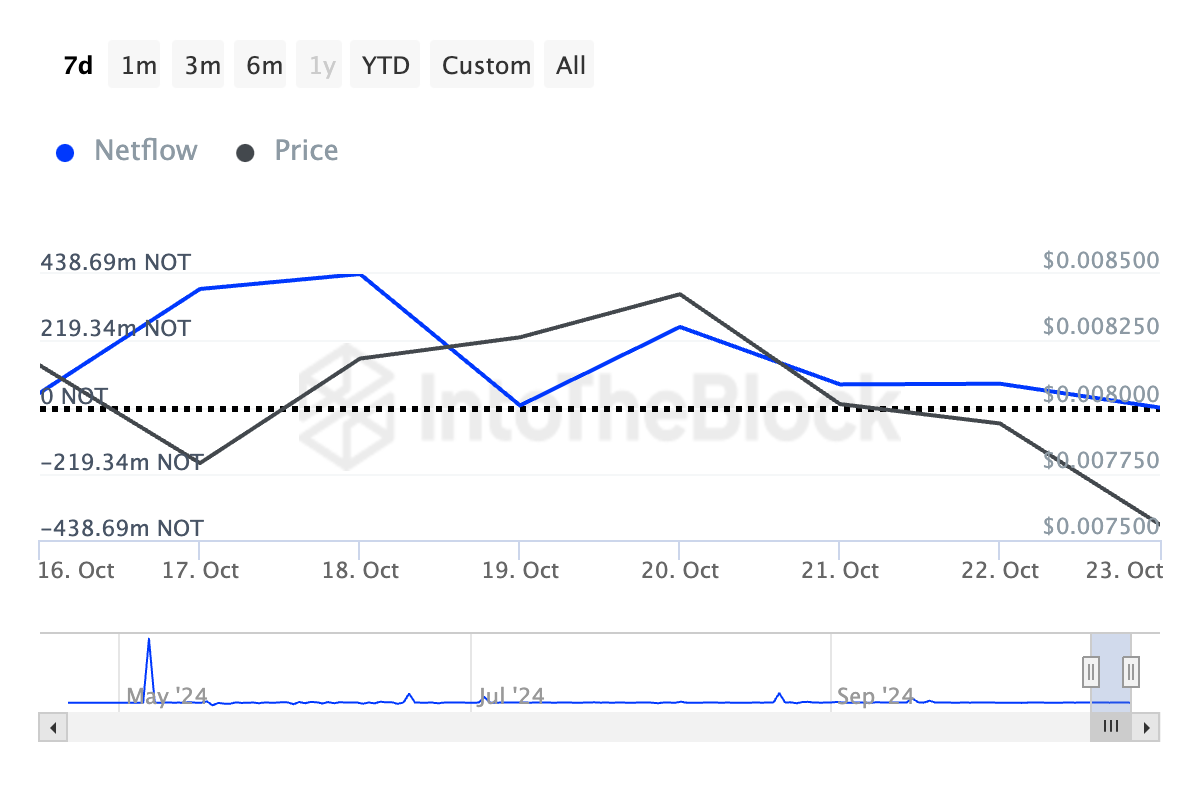Click the scrollbar right arrow

pyautogui.click(x=1148, y=727)
